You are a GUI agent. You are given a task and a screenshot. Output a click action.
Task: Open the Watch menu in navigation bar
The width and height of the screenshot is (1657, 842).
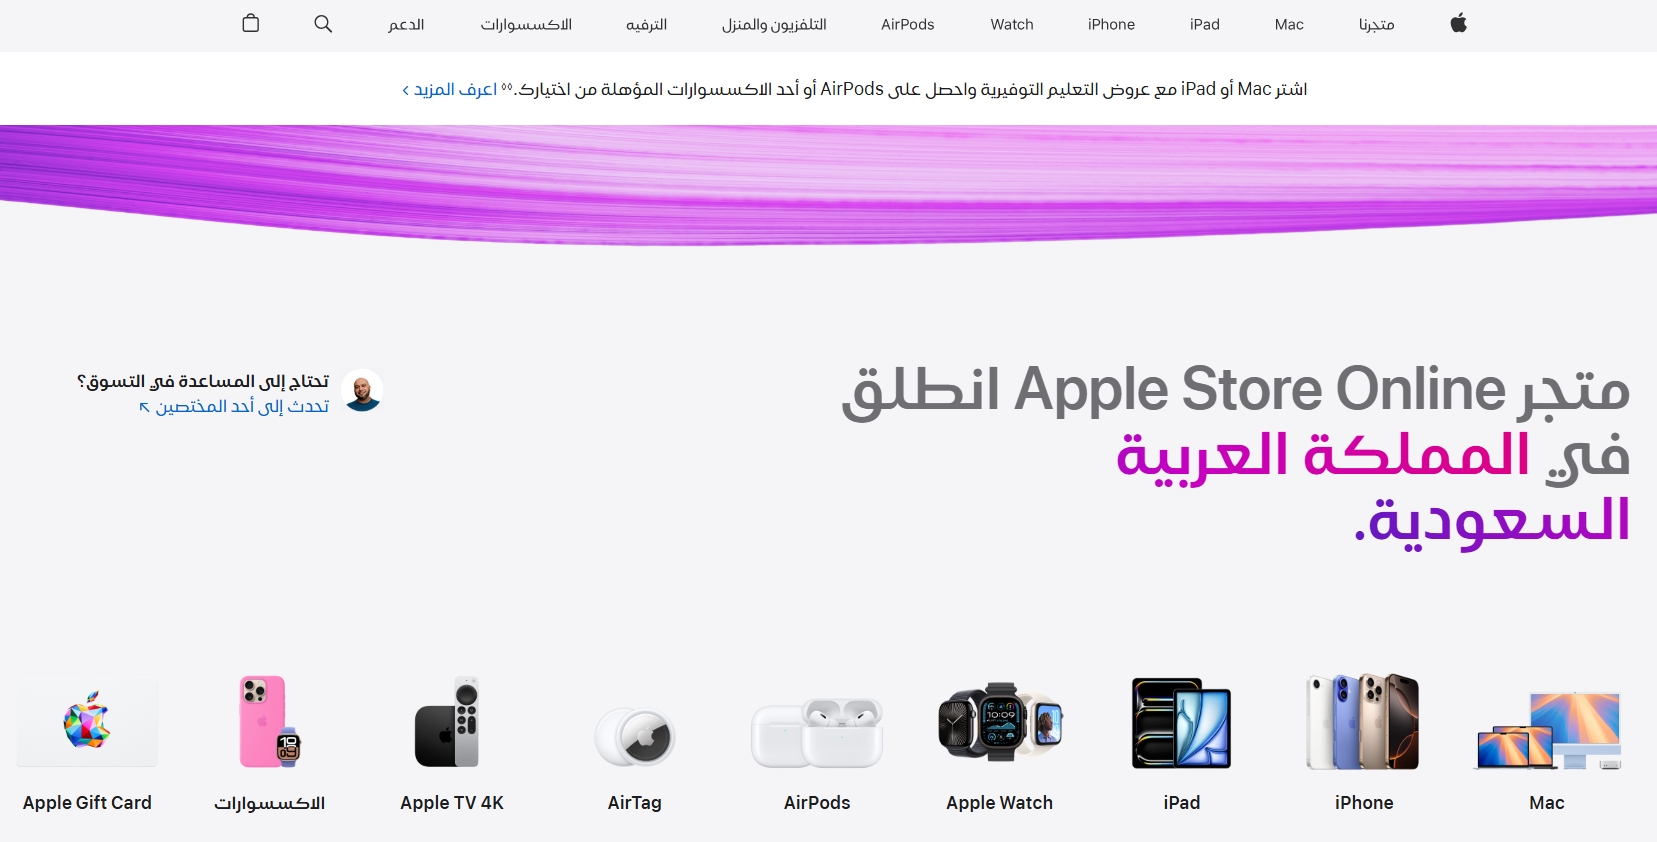1012,24
